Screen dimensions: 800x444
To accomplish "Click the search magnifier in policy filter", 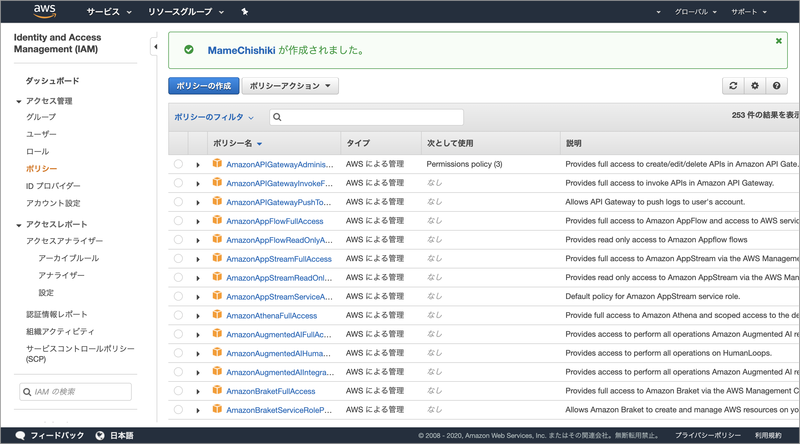I will [x=277, y=117].
